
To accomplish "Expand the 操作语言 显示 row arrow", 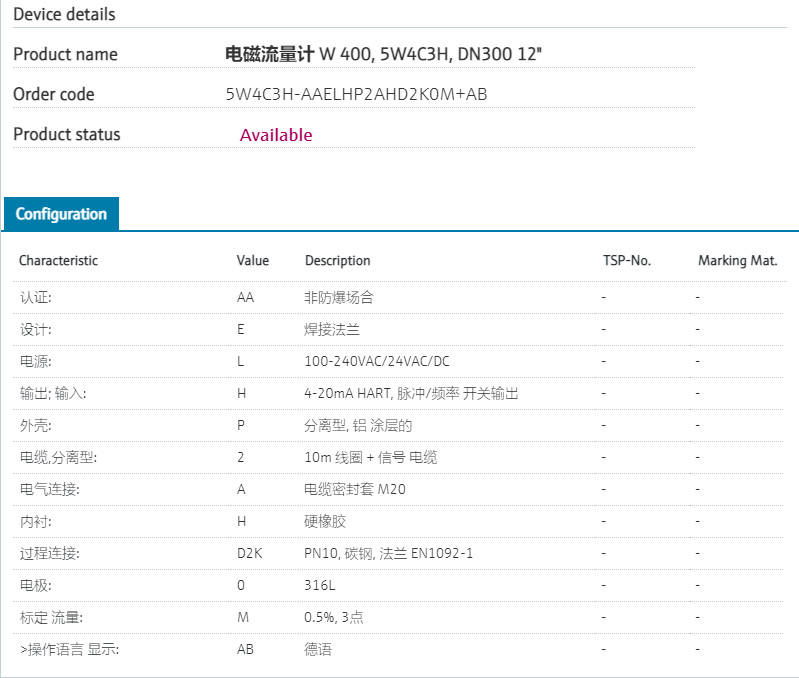I will pos(23,650).
